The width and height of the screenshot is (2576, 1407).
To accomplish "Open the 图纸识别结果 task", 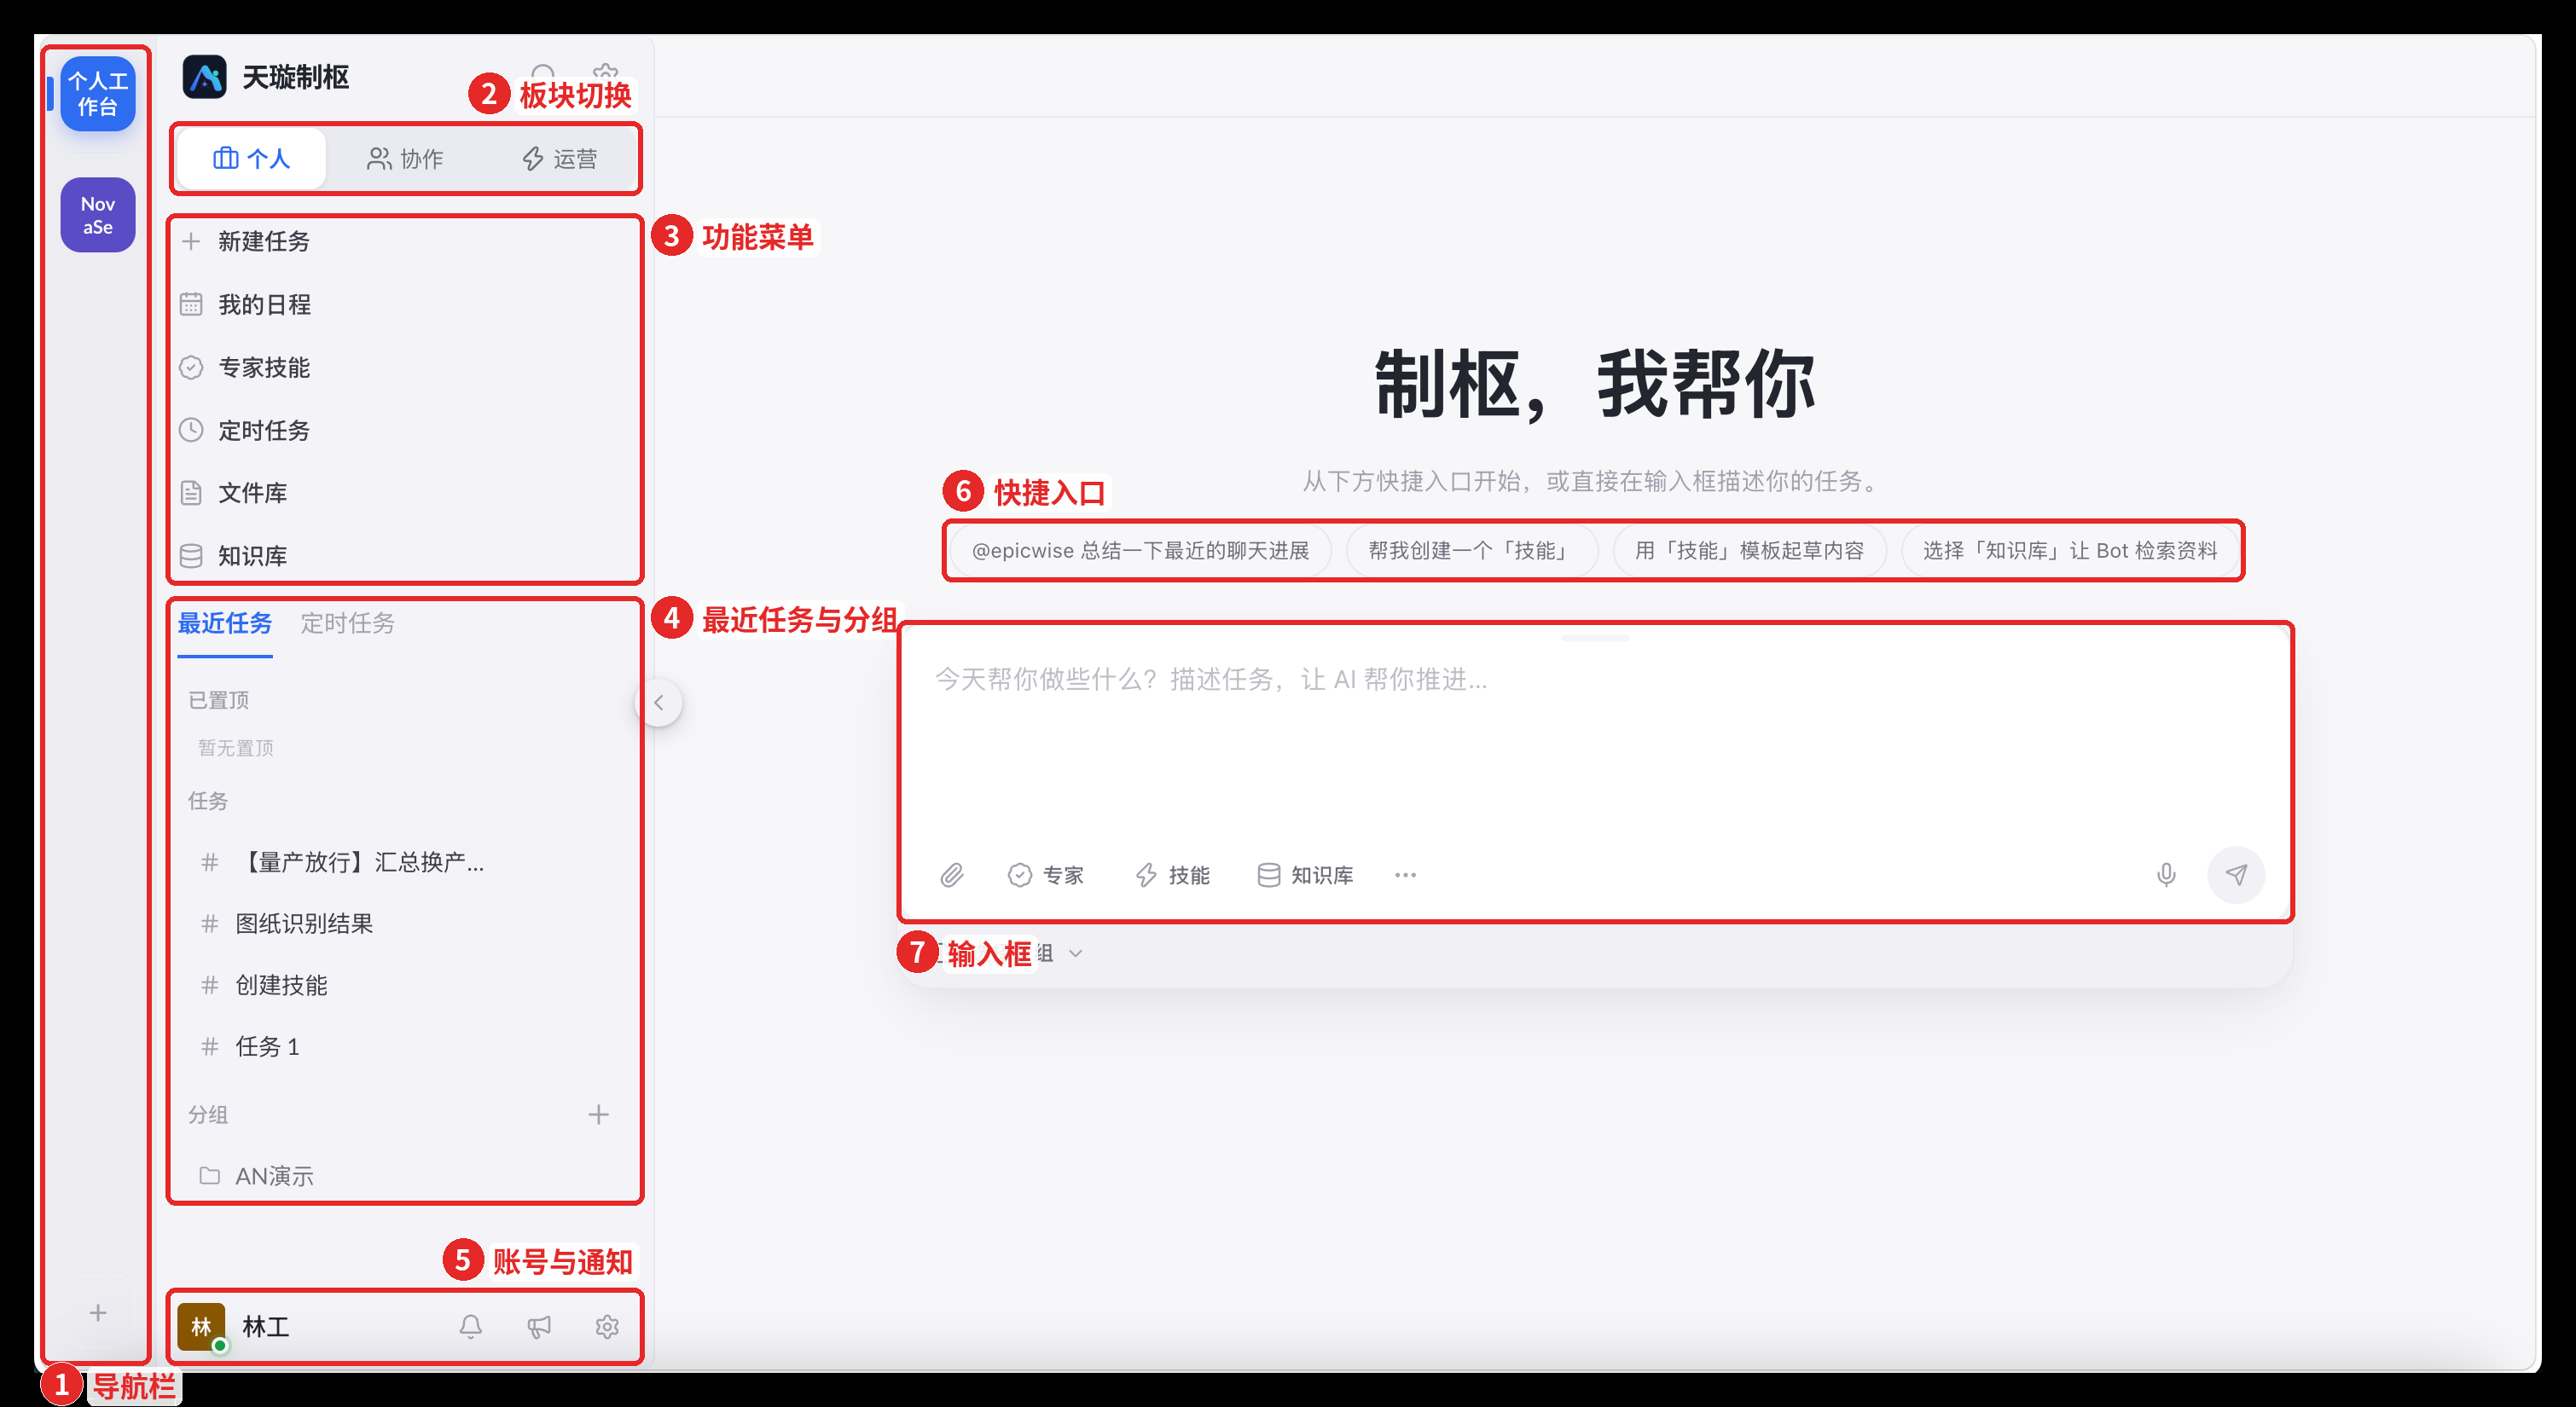I will 404,923.
